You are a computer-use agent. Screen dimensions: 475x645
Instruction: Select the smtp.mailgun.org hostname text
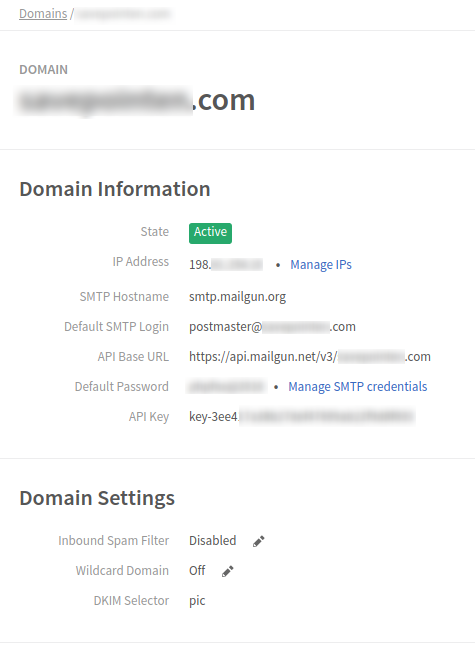pyautogui.click(x=237, y=297)
